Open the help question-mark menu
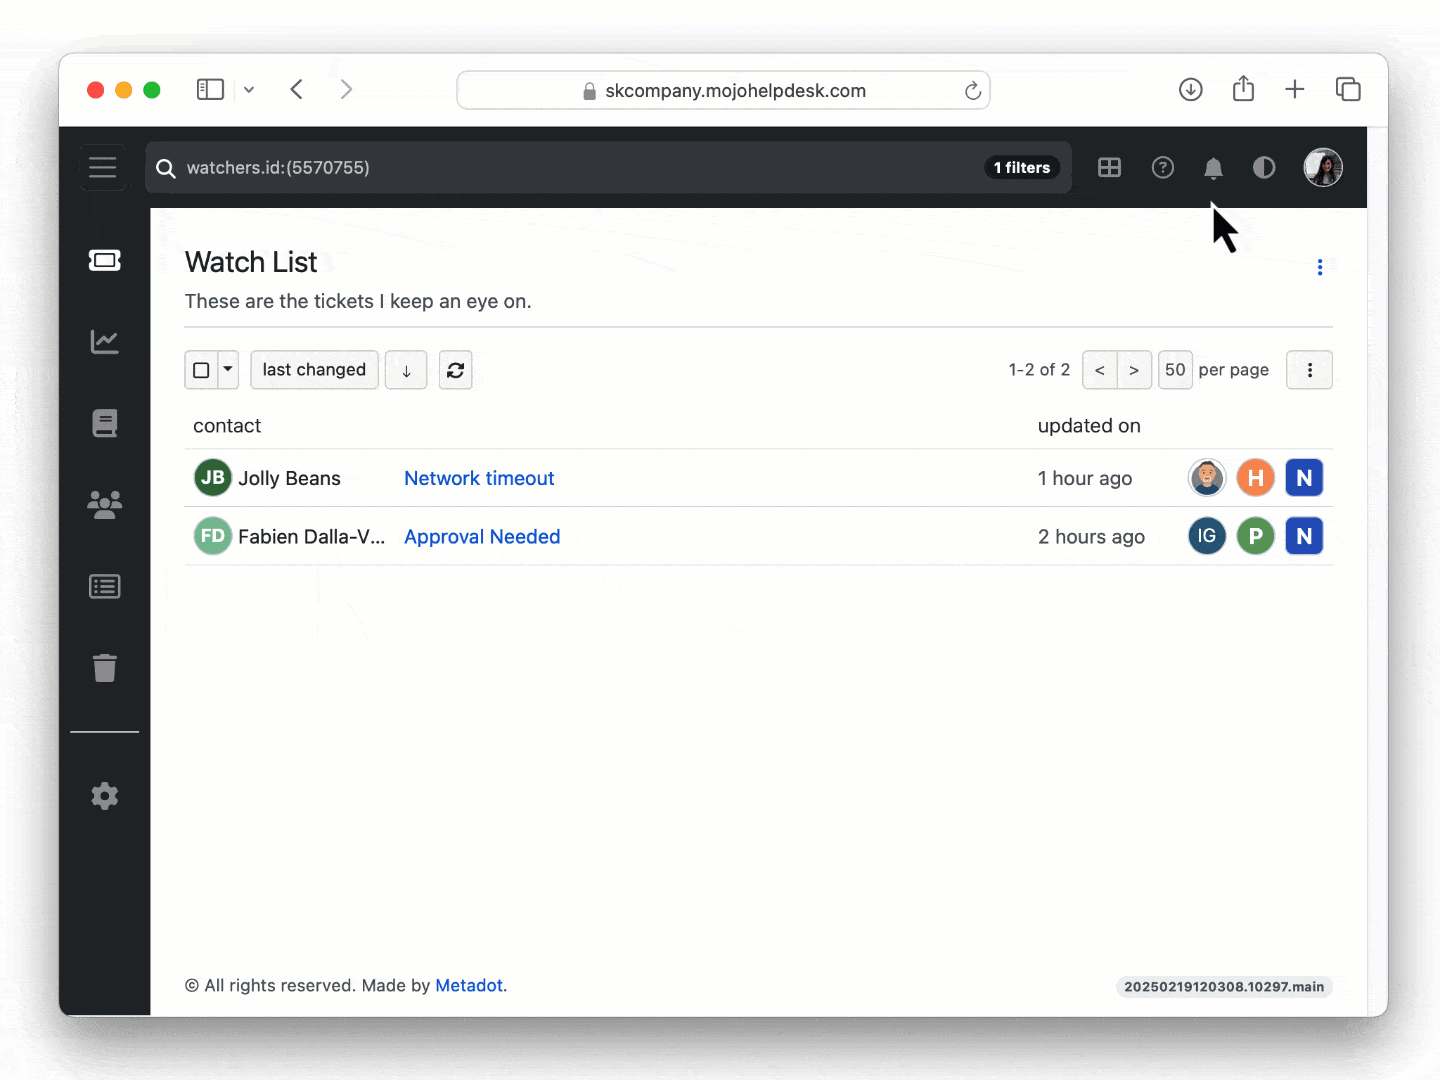 (1162, 167)
